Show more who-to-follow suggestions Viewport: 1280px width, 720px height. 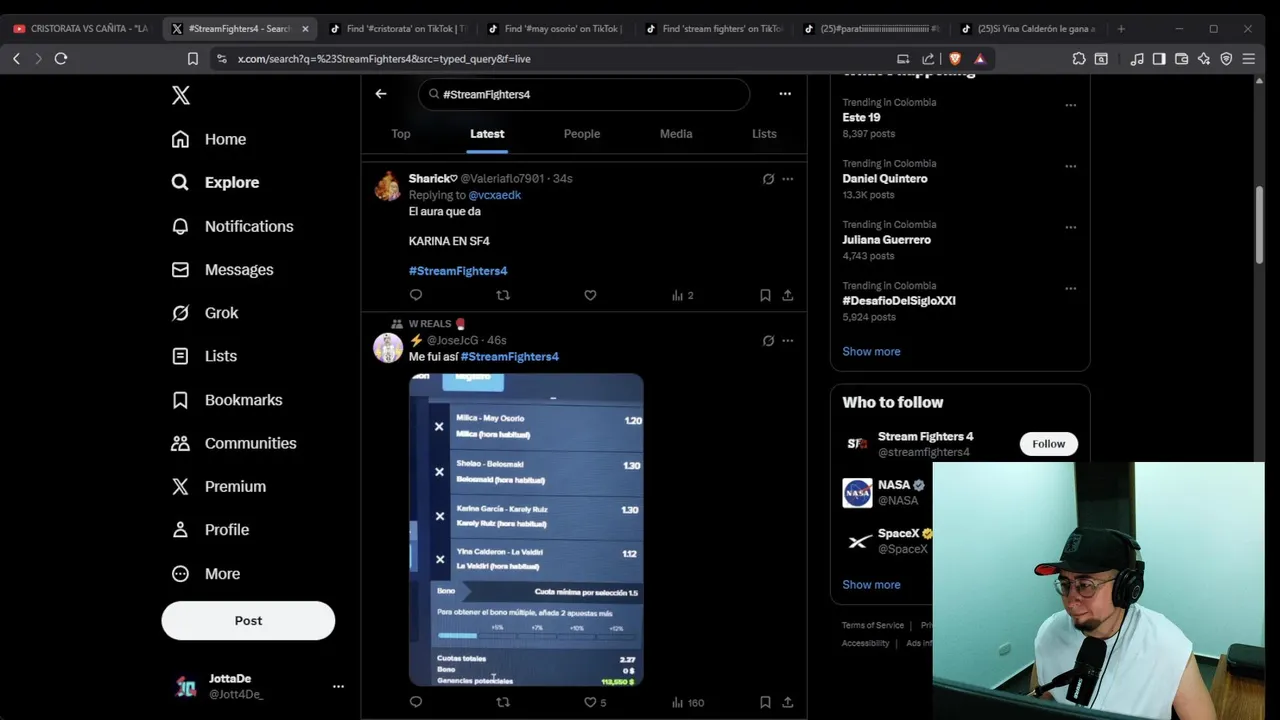[871, 585]
